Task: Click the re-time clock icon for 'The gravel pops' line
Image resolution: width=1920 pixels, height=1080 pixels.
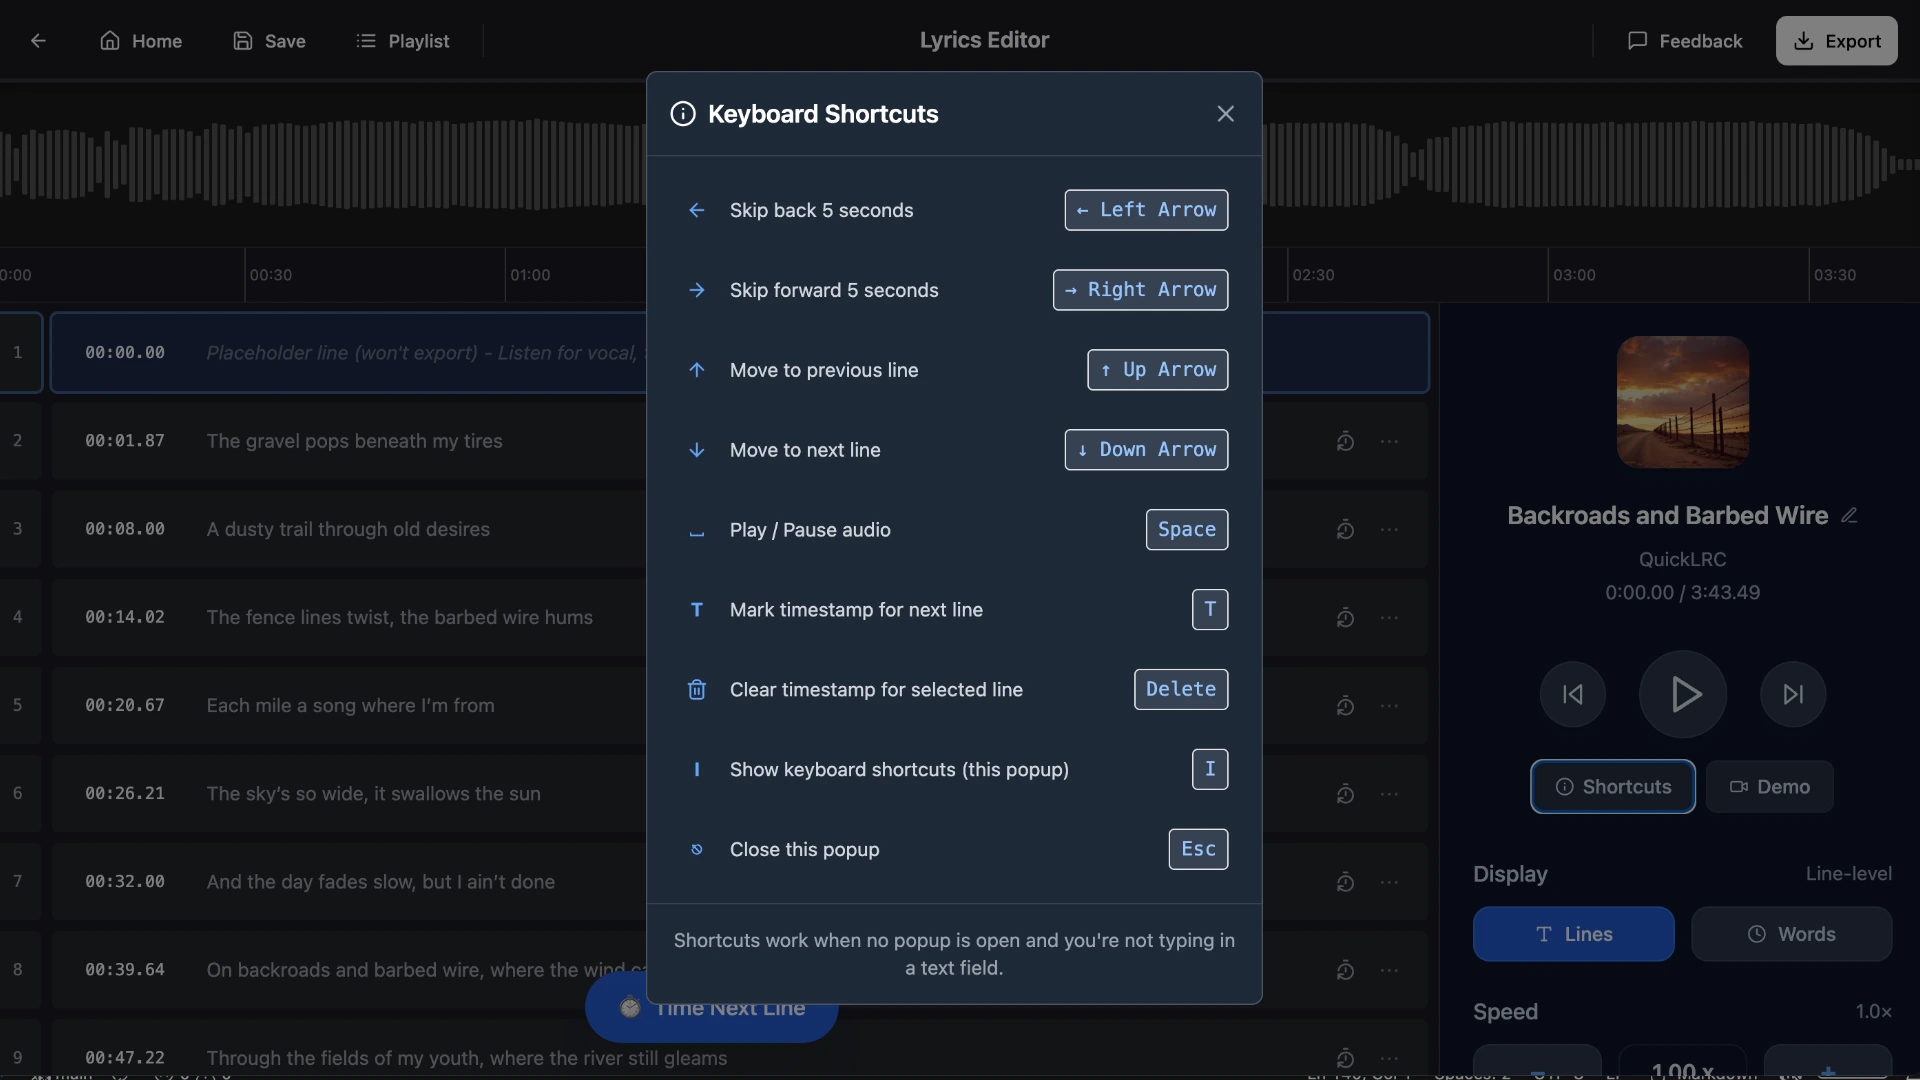Action: pos(1345,441)
